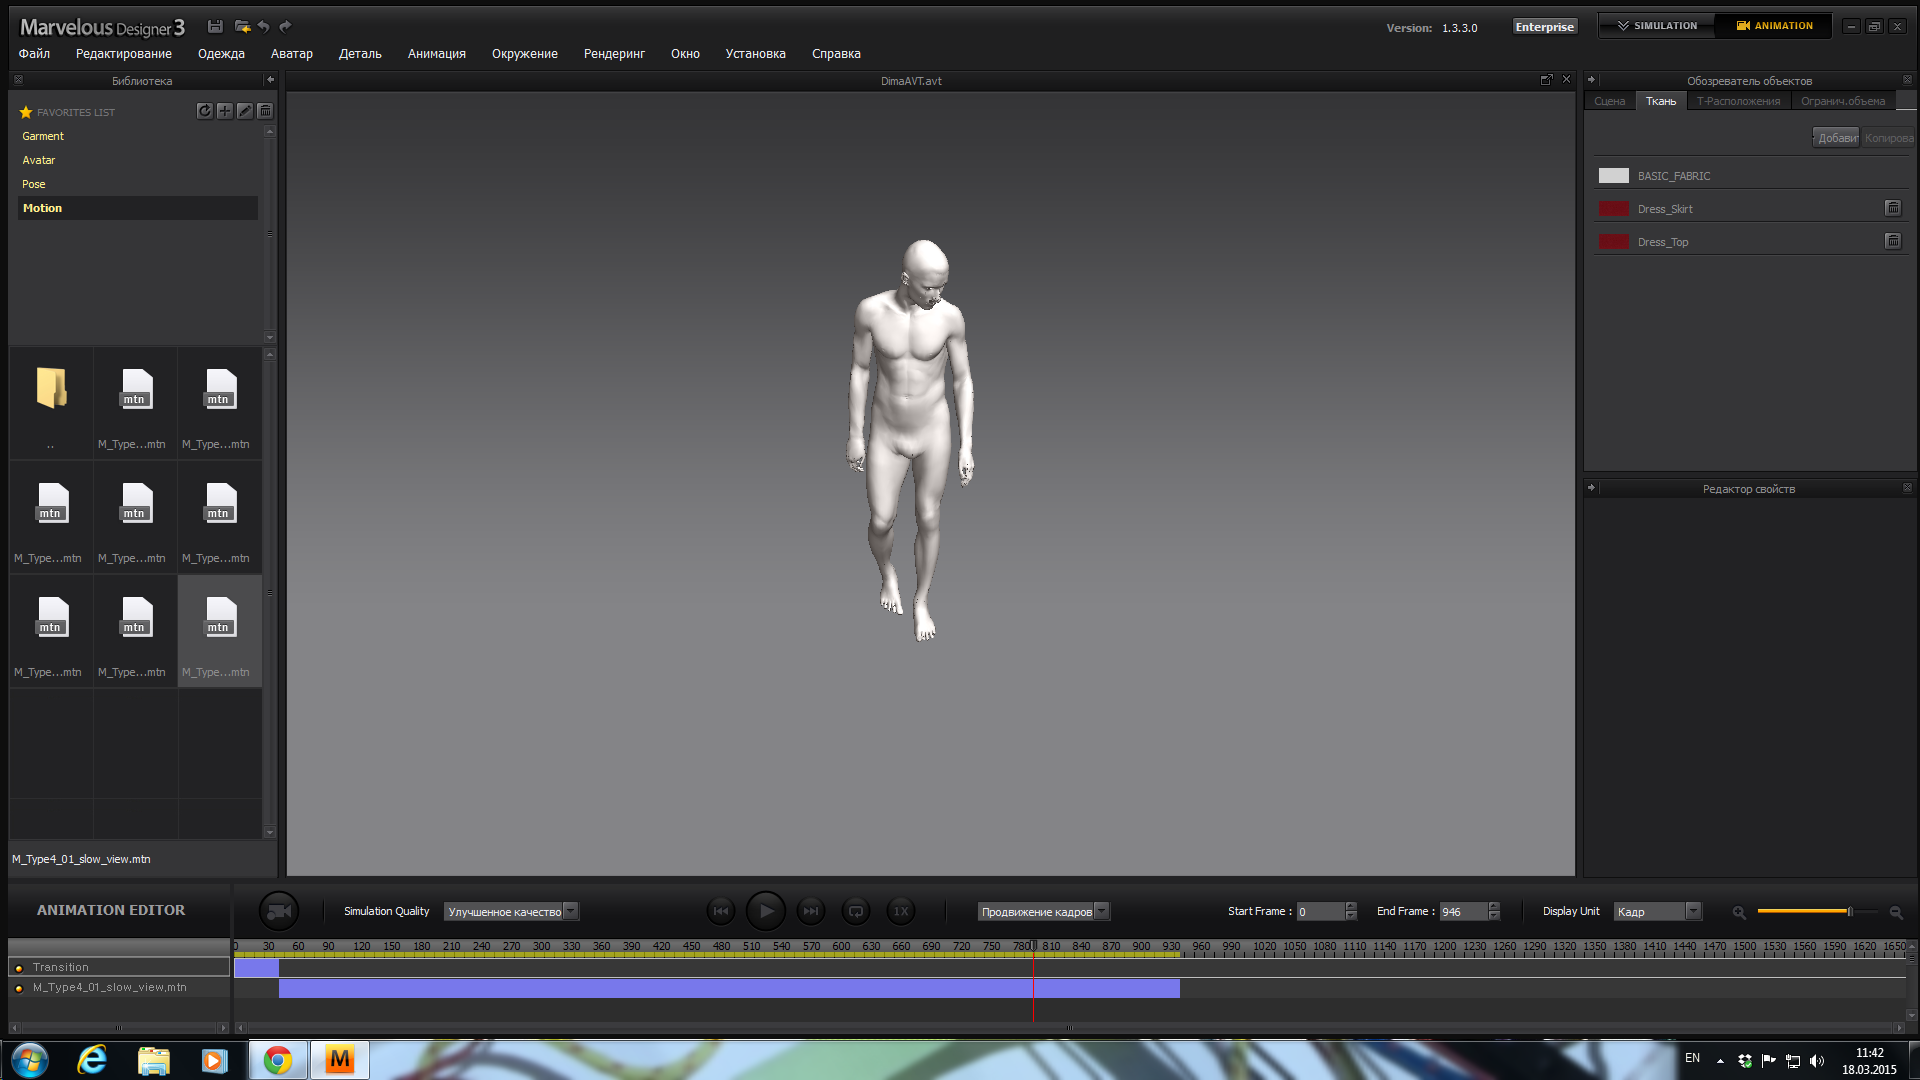
Task: Click the save project icon
Action: click(215, 27)
